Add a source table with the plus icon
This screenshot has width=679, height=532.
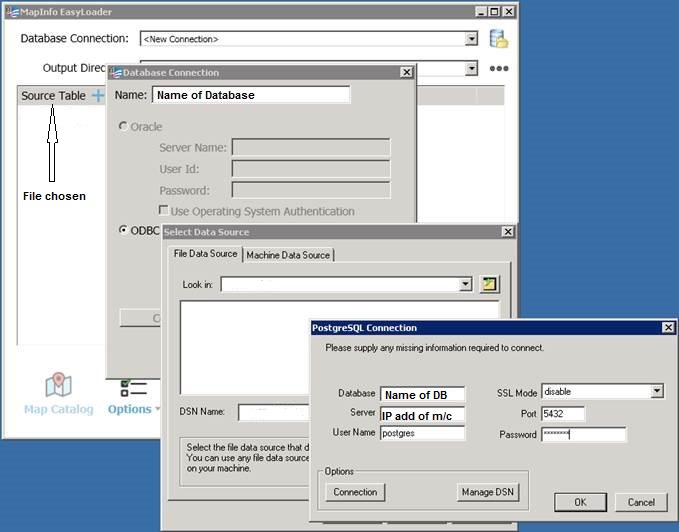97,95
